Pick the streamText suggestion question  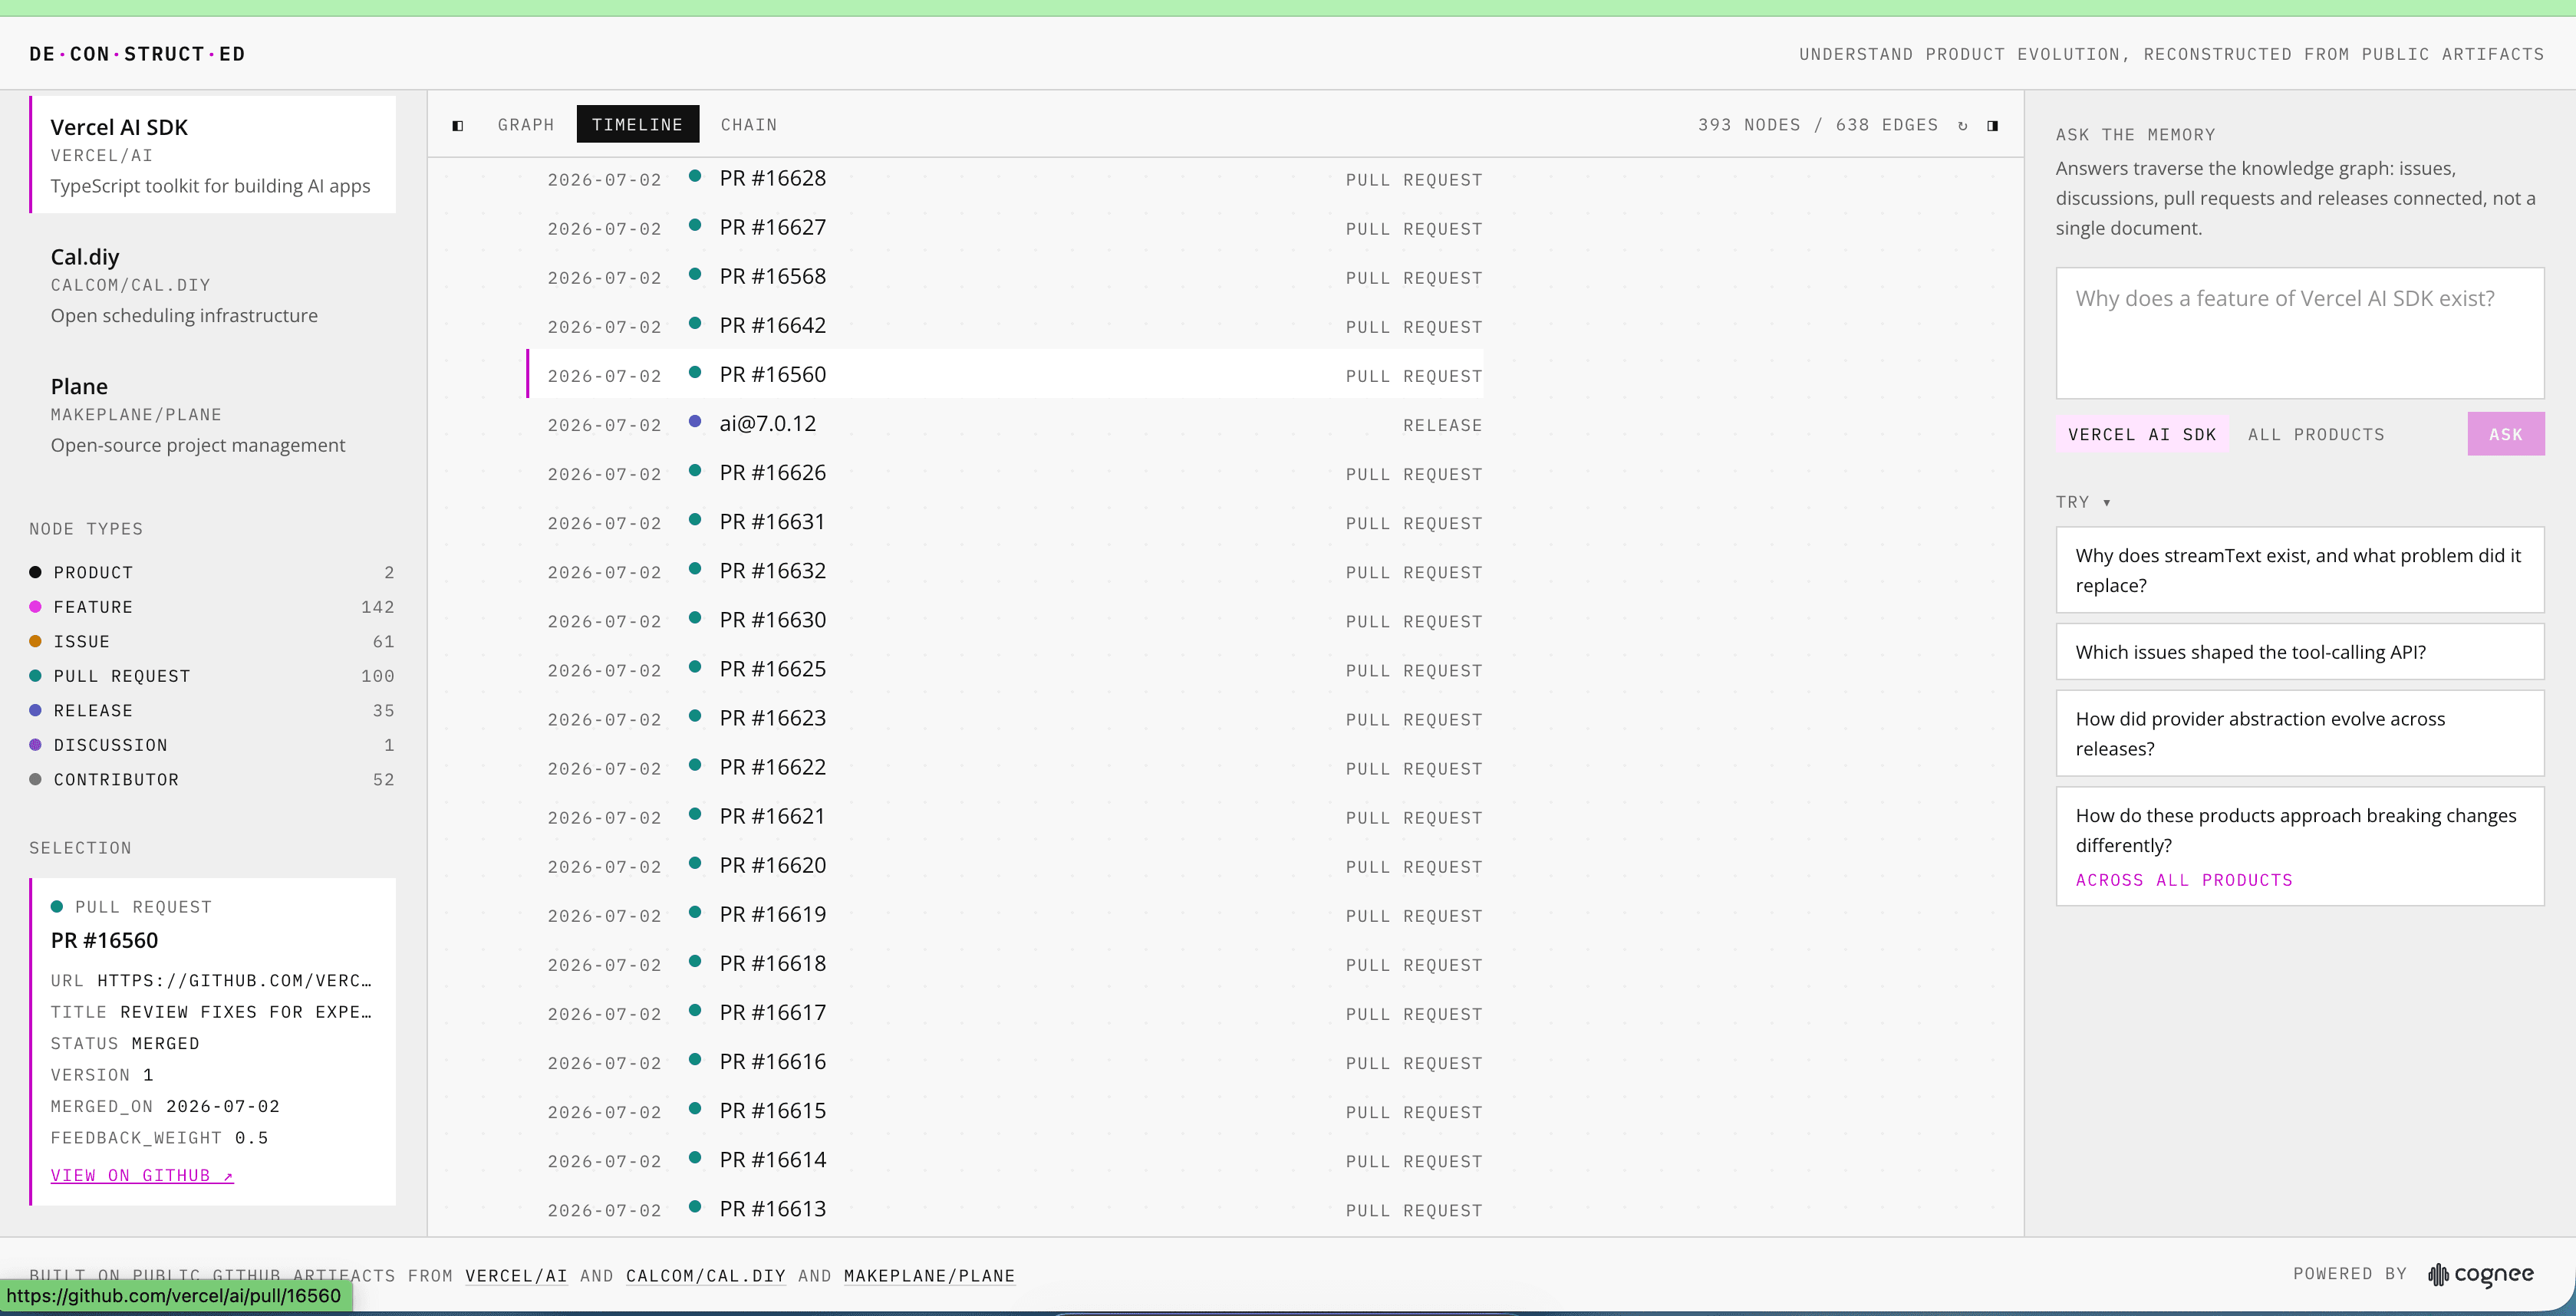coord(2300,570)
